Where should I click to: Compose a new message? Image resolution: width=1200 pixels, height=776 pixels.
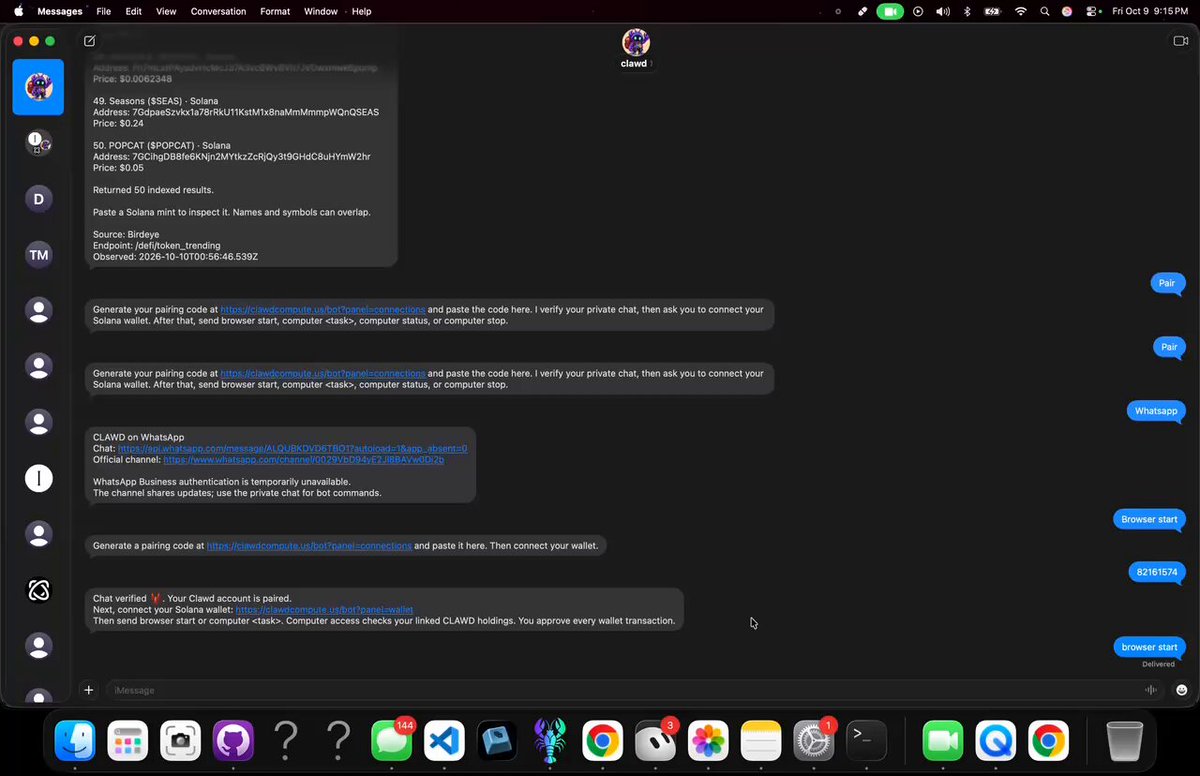(90, 41)
